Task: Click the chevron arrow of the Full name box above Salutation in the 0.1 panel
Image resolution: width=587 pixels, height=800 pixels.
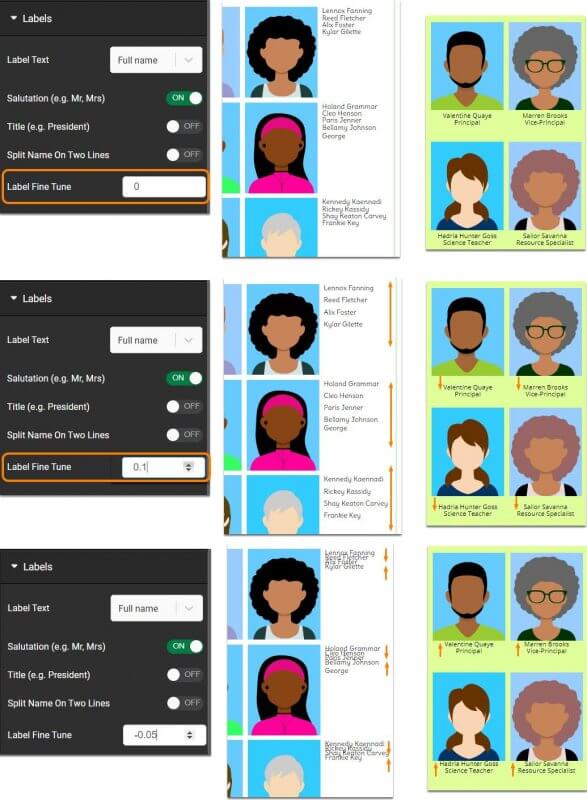Action: coord(188,340)
